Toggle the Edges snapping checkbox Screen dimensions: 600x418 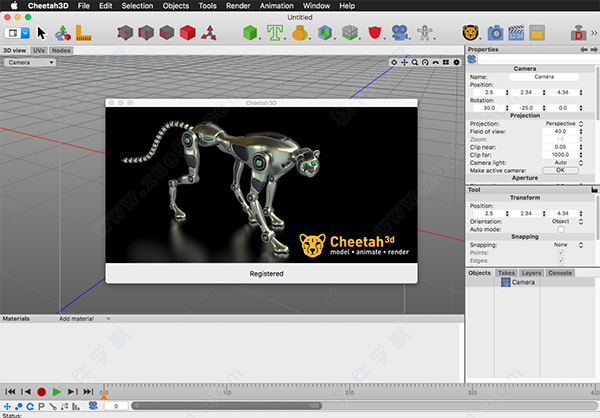coord(561,260)
